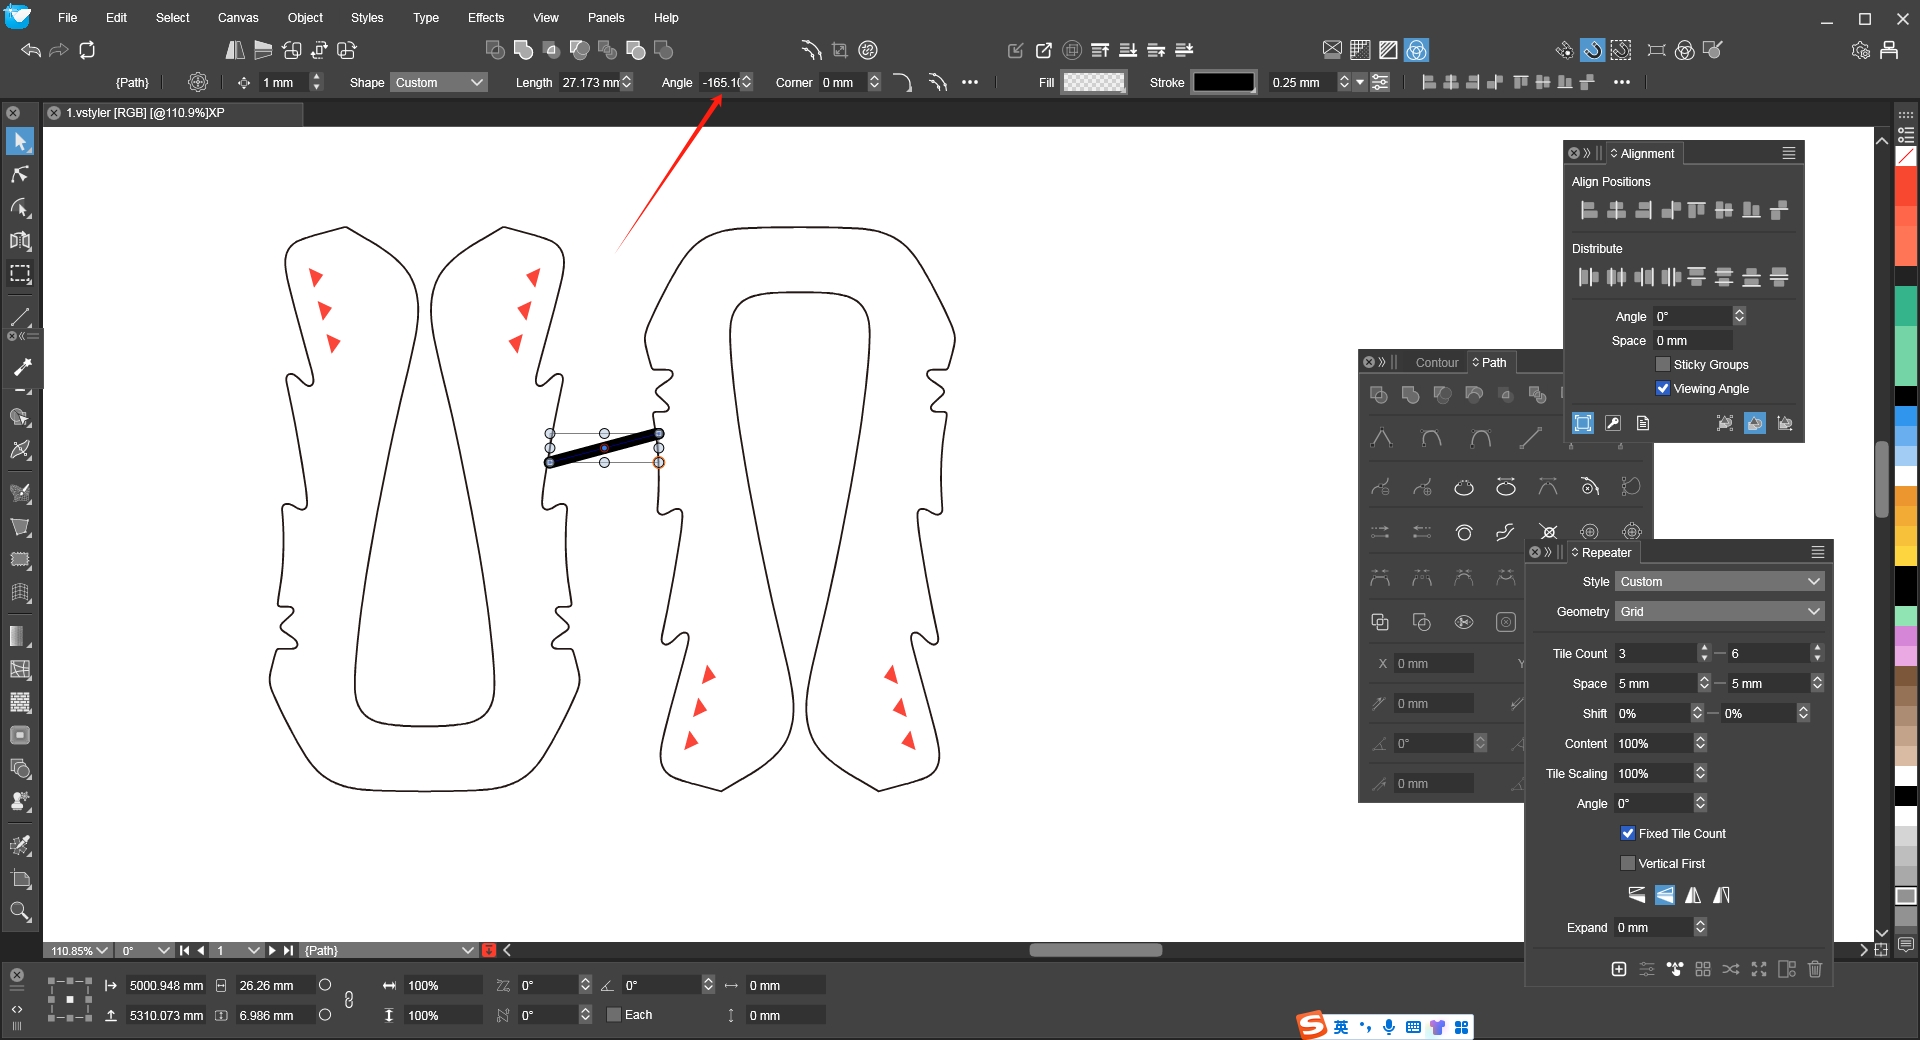This screenshot has width=1920, height=1040.
Task: Select the arrow Selection tool
Action: coord(20,141)
